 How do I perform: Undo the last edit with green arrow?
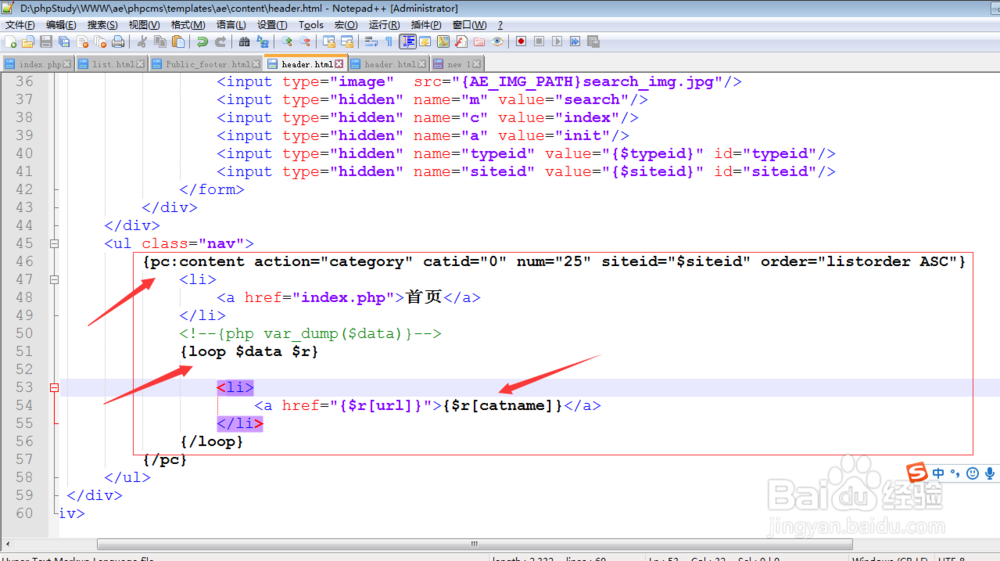[202, 41]
